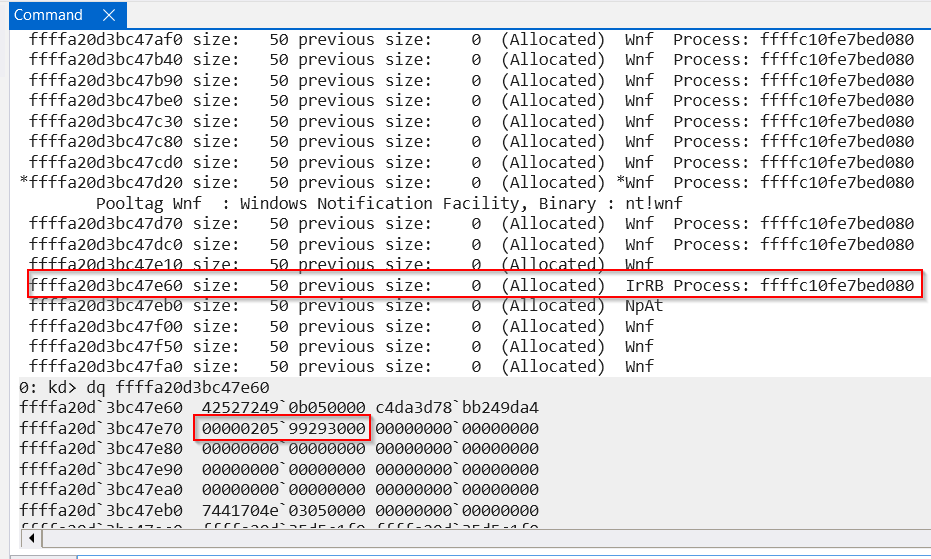Click the value 42527249`0b050000 in the dump
The height and width of the screenshot is (559, 931).
(283, 408)
